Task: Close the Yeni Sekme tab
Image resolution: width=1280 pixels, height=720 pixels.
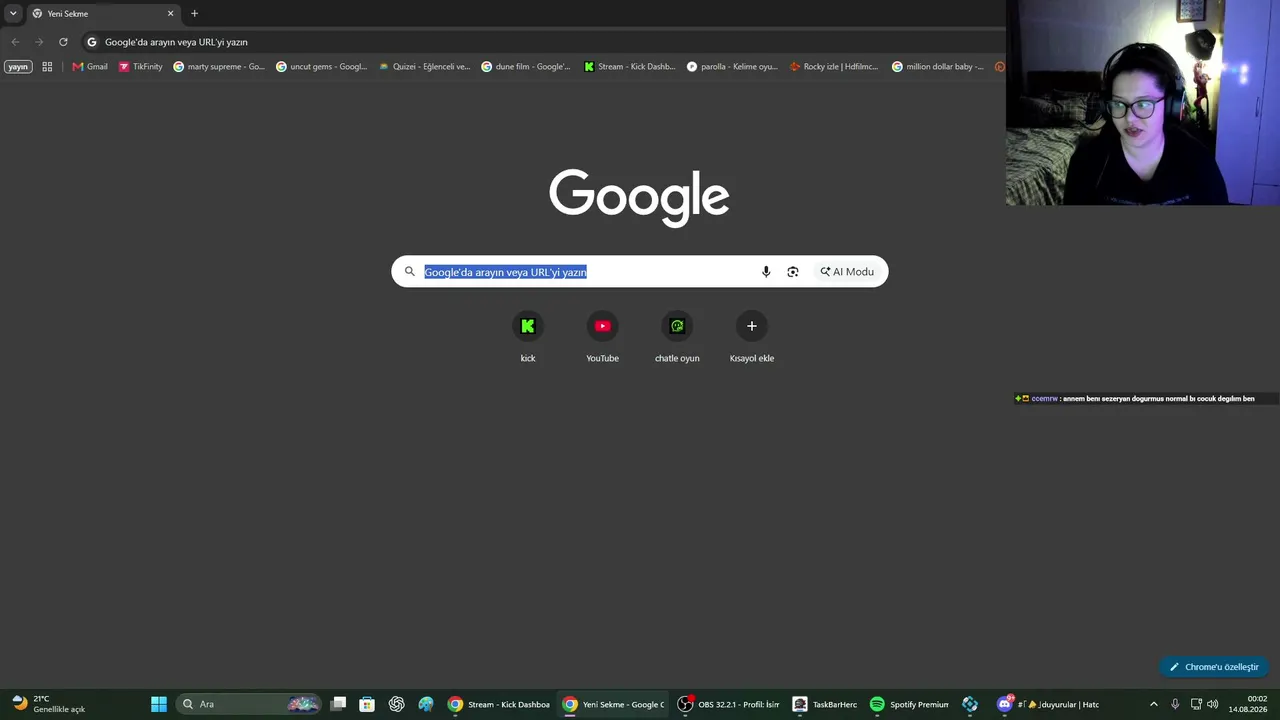Action: pyautogui.click(x=170, y=14)
